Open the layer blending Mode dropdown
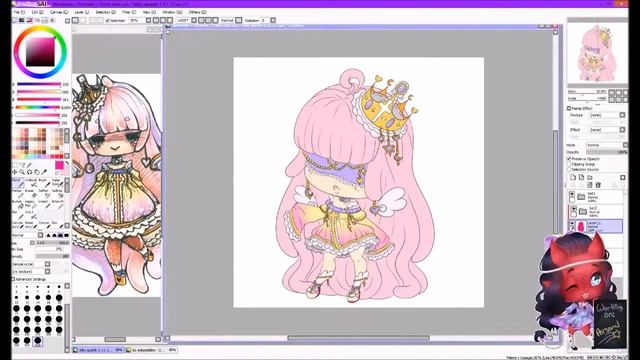Viewport: 640px width, 360px height. tap(625, 145)
